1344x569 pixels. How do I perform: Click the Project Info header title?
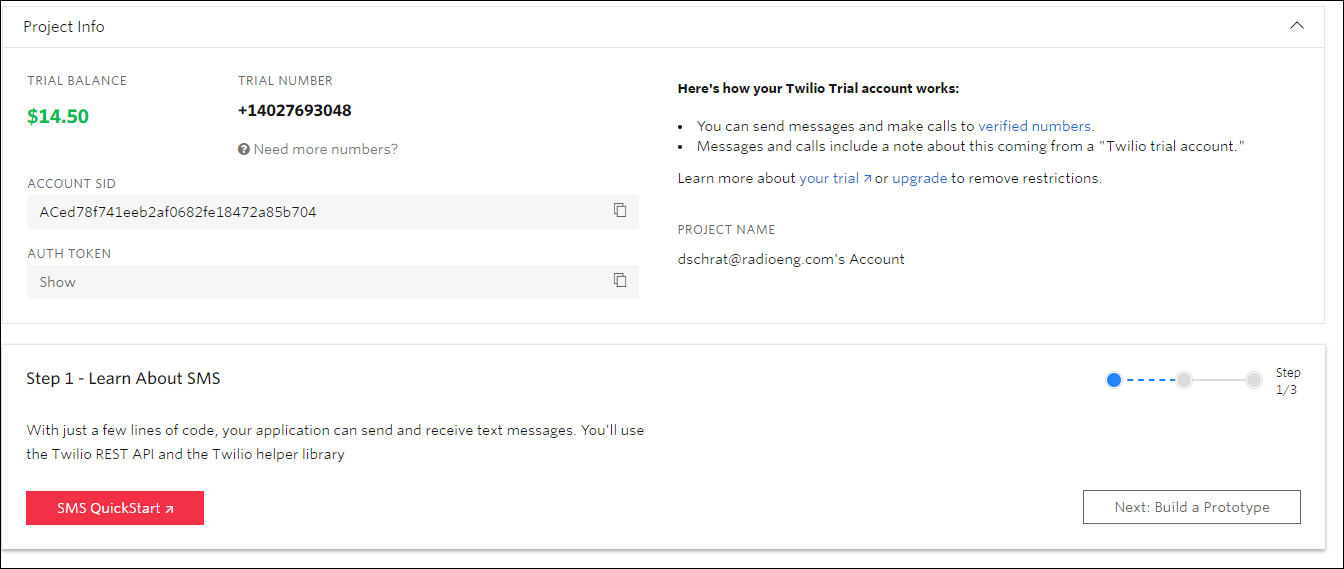(64, 27)
